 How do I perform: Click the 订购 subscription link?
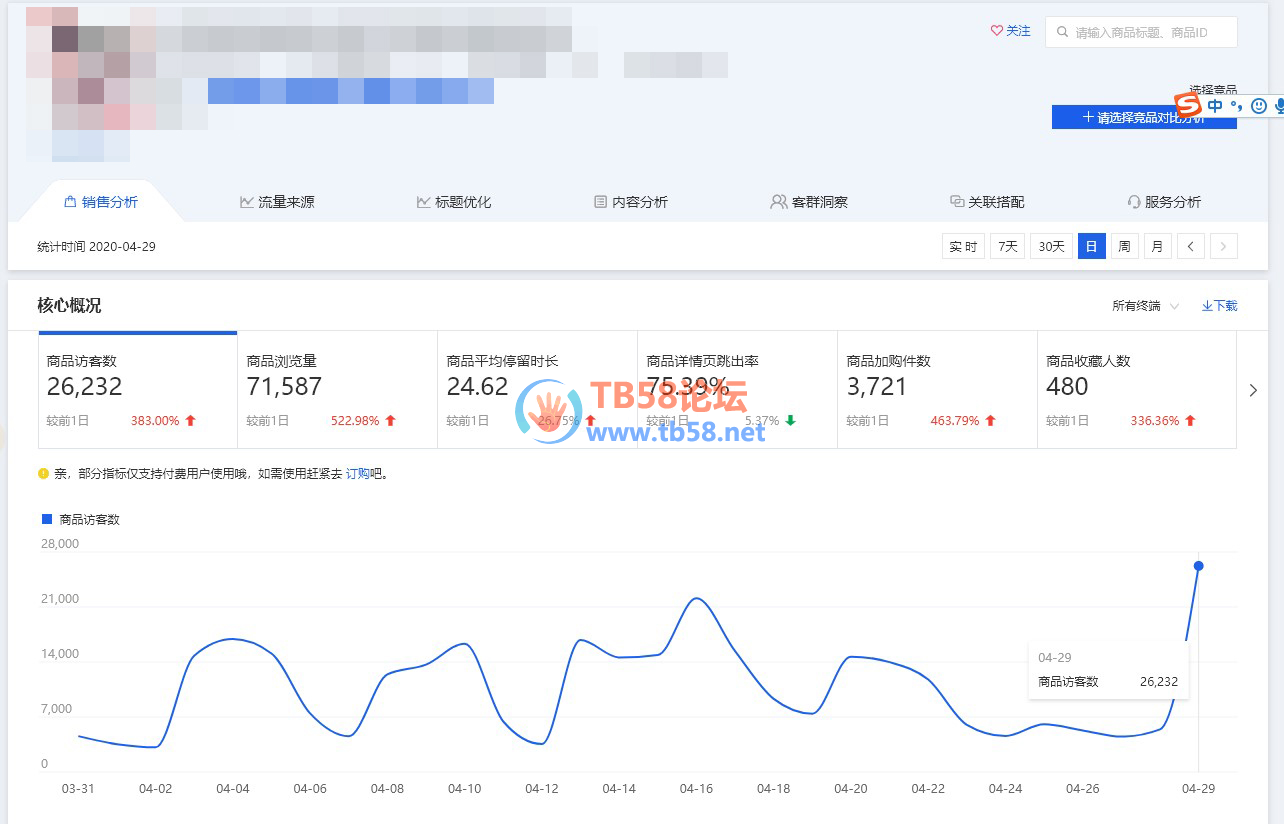tap(358, 474)
